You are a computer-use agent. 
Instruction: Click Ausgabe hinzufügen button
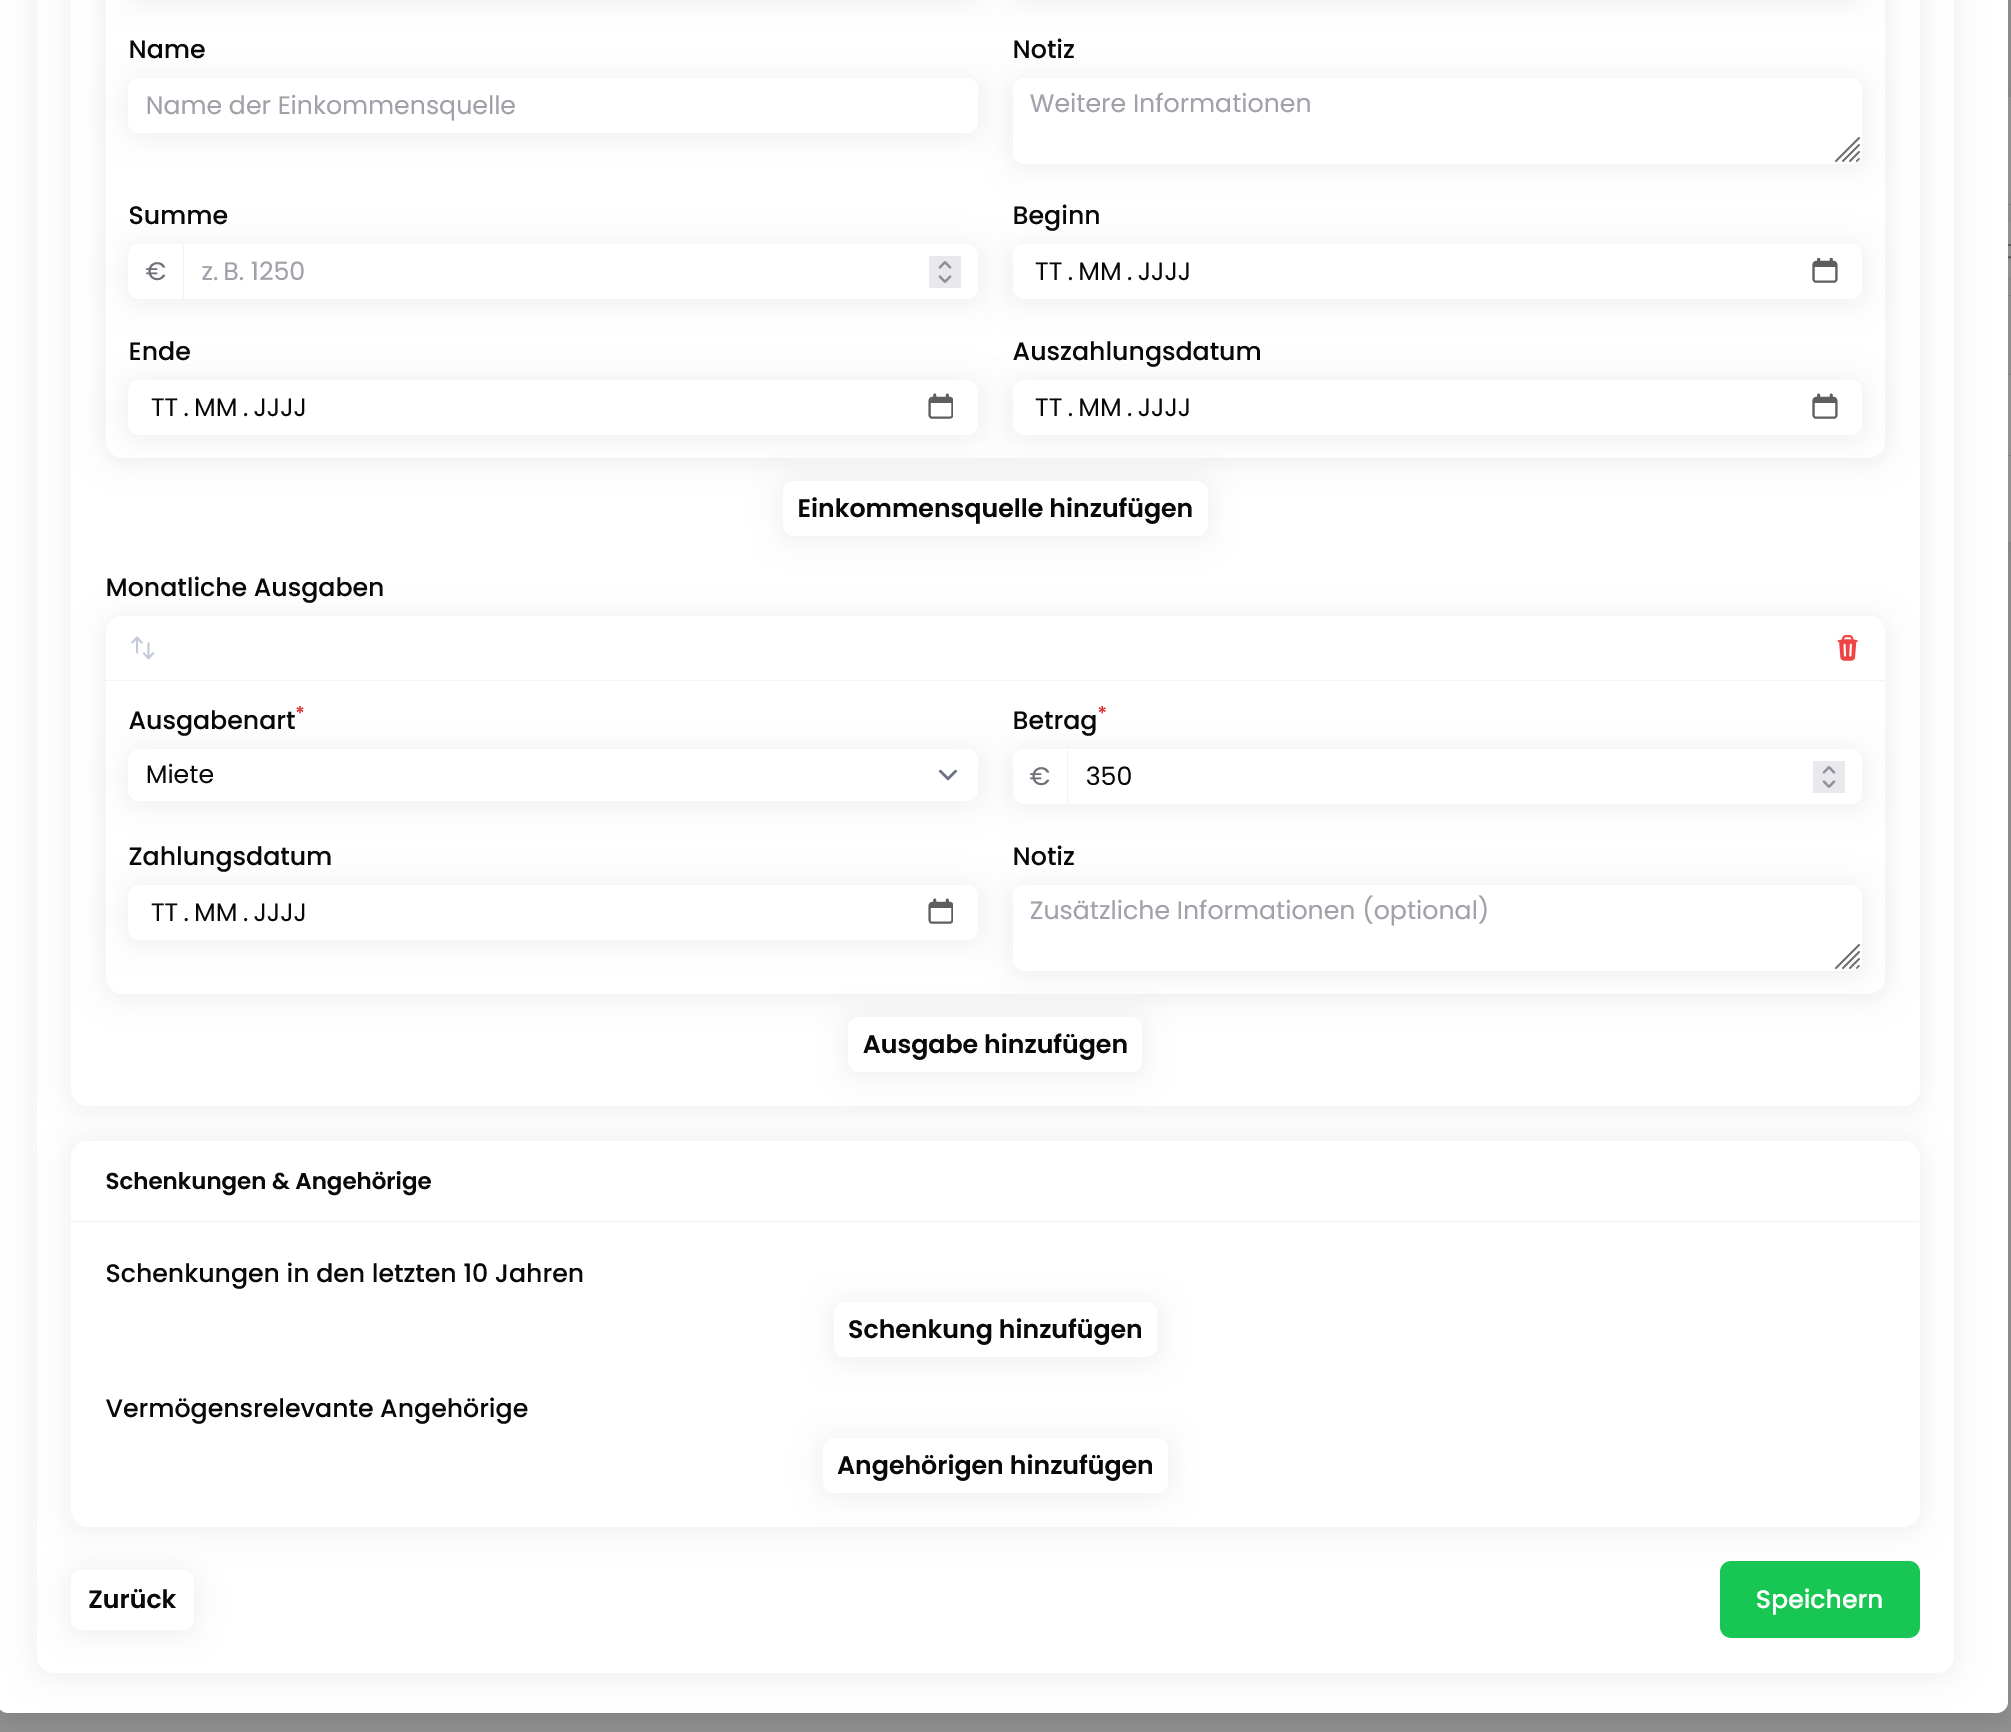tap(994, 1044)
